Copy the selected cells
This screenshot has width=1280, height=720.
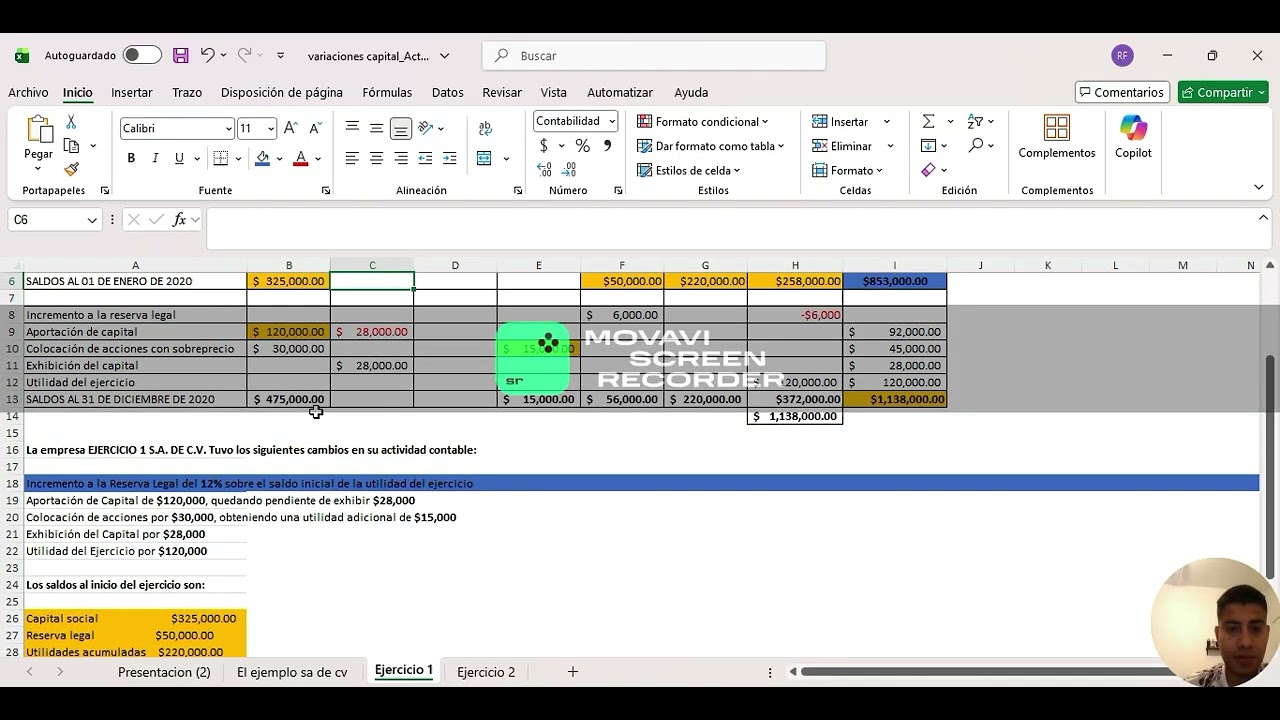71,146
